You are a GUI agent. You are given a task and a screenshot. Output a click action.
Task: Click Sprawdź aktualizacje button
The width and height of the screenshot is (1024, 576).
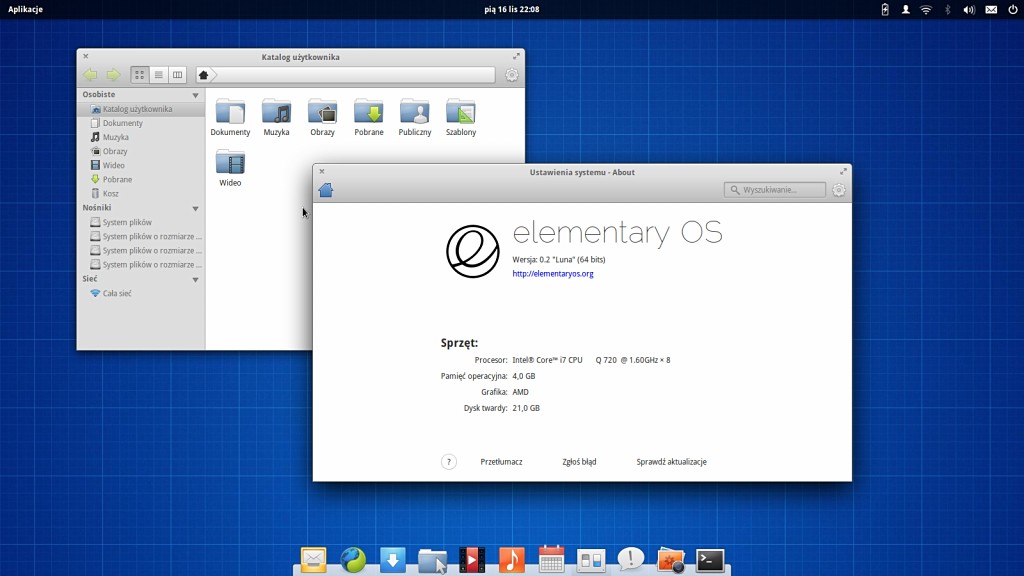click(x=671, y=462)
